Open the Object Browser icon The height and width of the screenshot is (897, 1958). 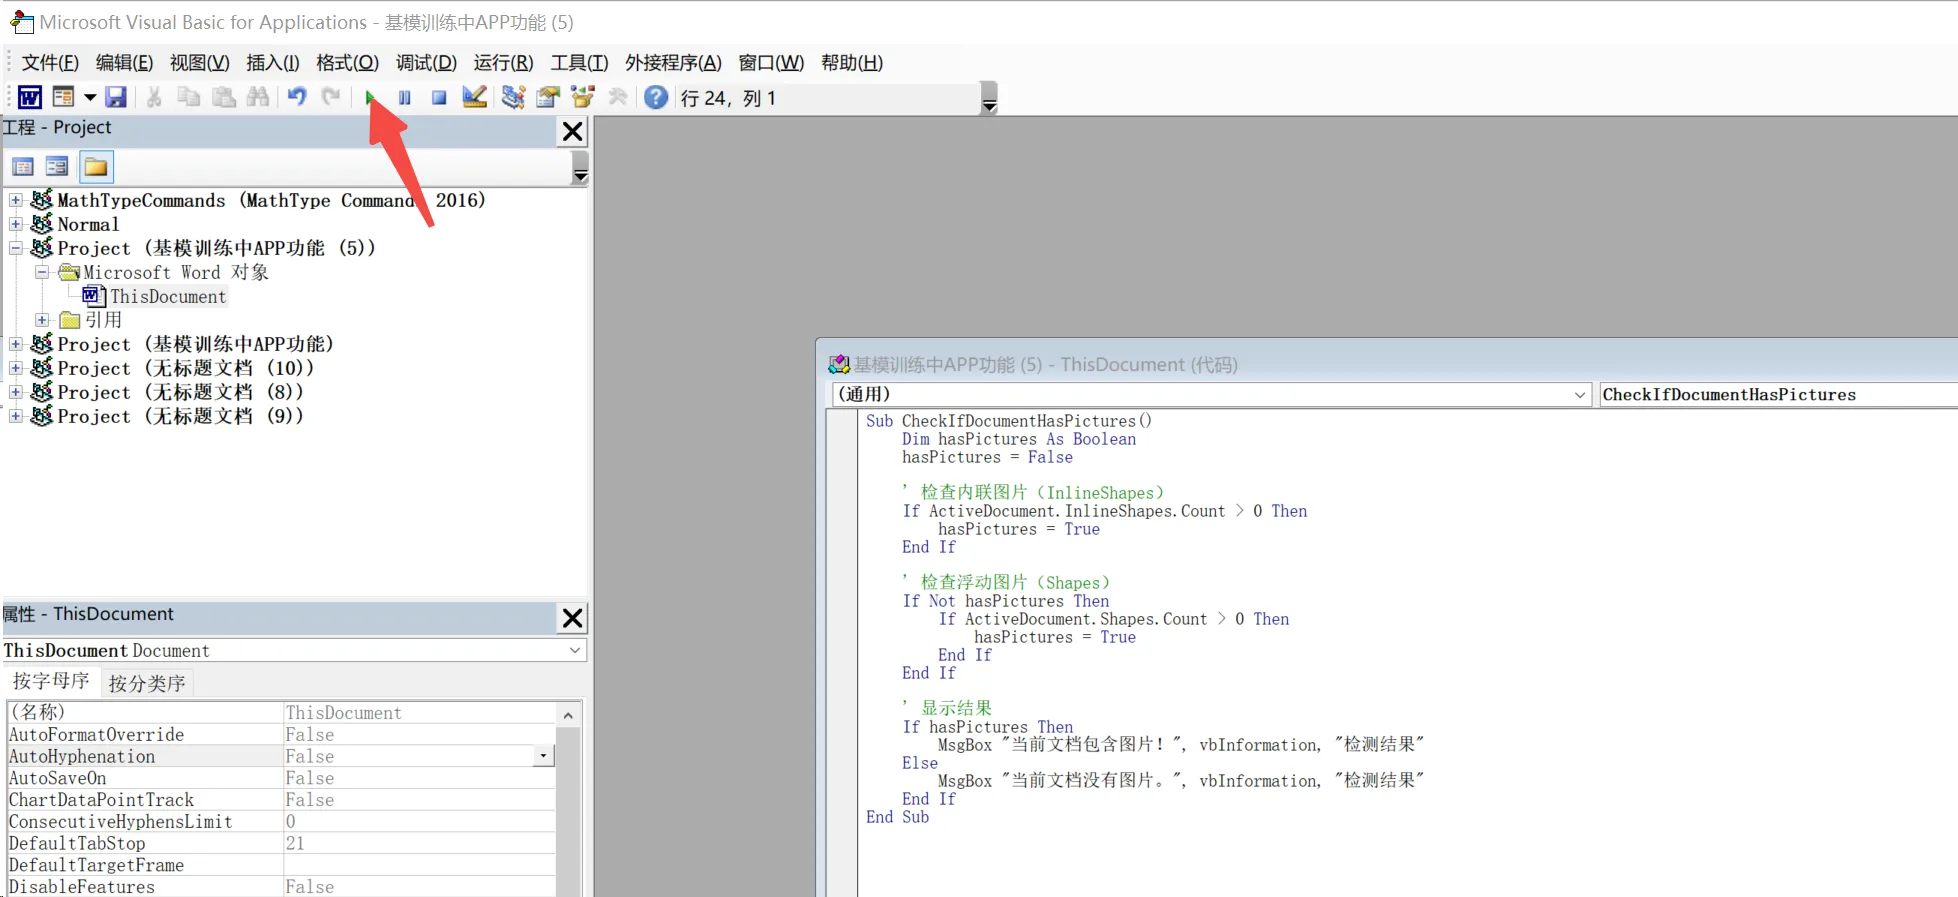583,97
